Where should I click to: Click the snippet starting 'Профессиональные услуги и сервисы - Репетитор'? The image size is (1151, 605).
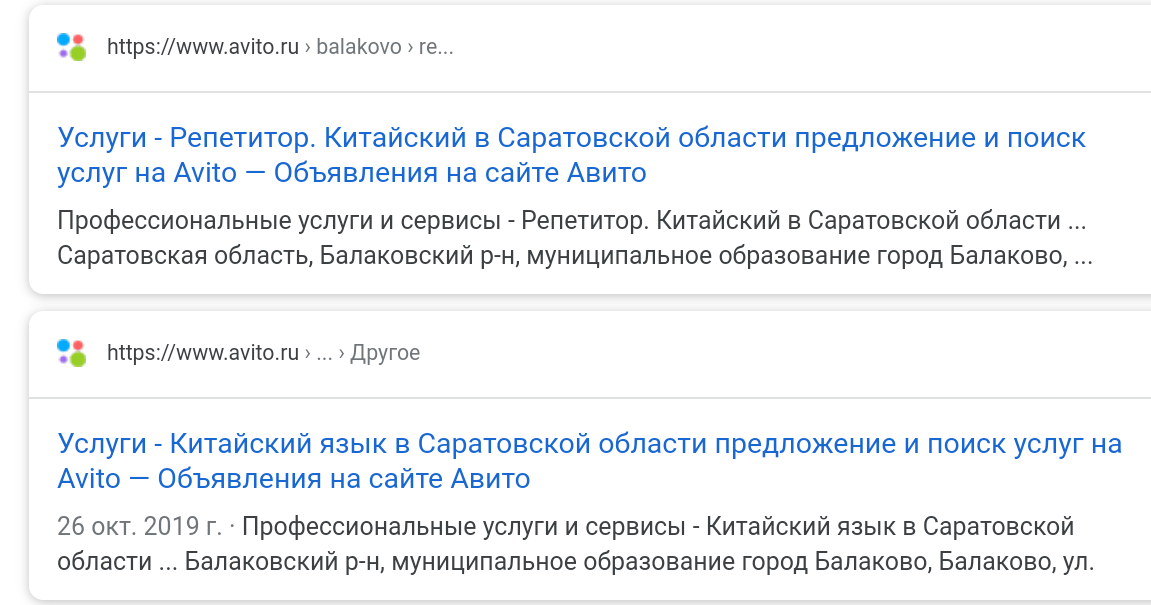pos(571,220)
